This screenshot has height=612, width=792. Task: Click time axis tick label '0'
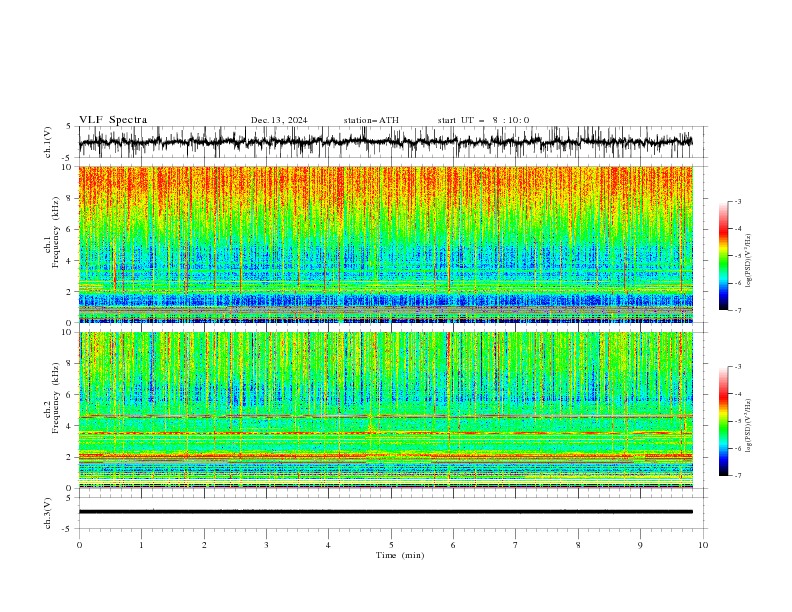[79, 545]
